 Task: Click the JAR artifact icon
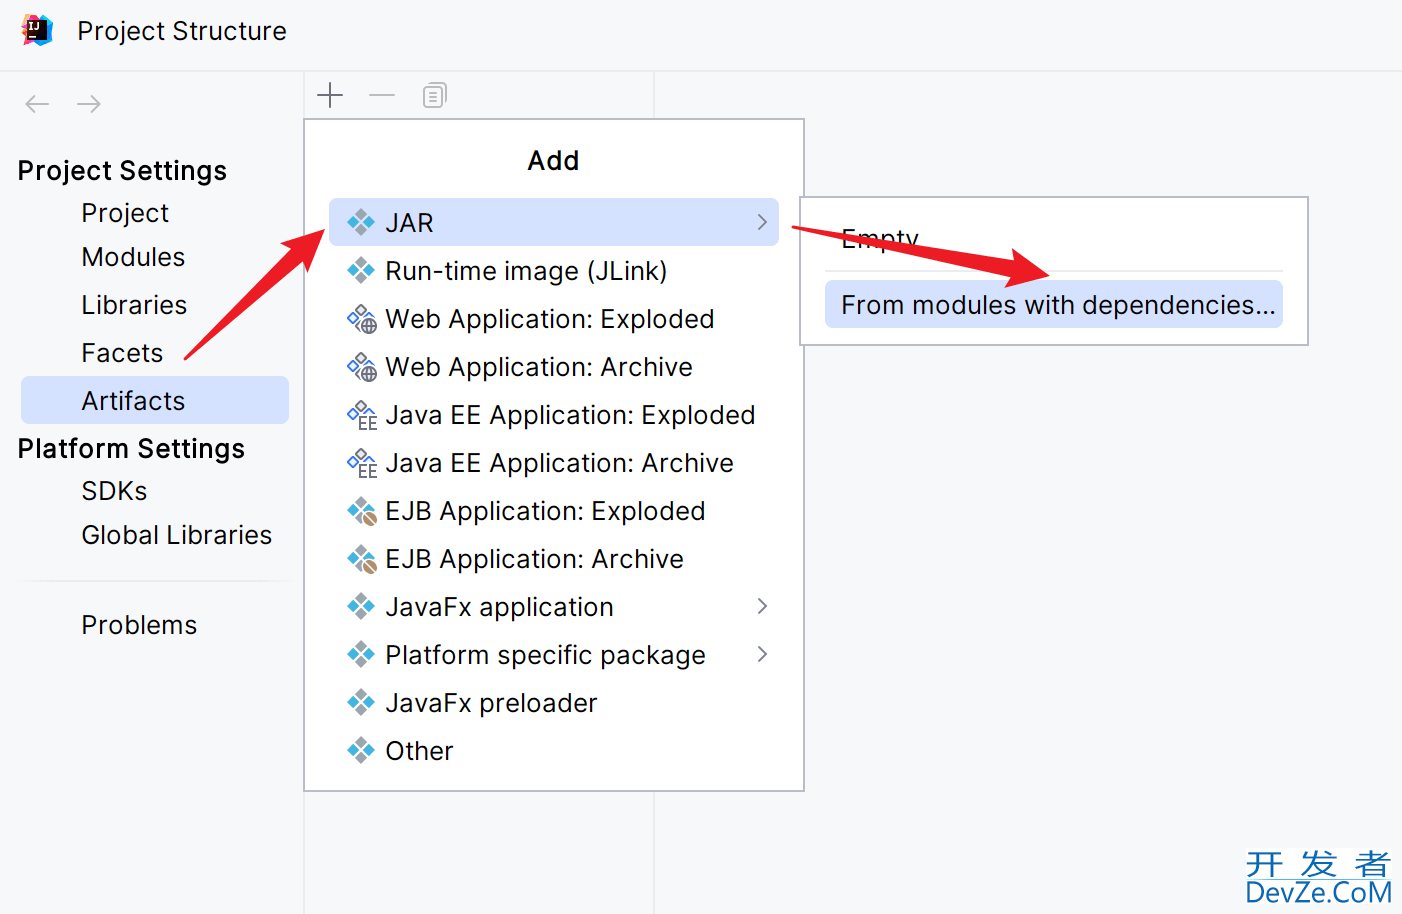[361, 222]
